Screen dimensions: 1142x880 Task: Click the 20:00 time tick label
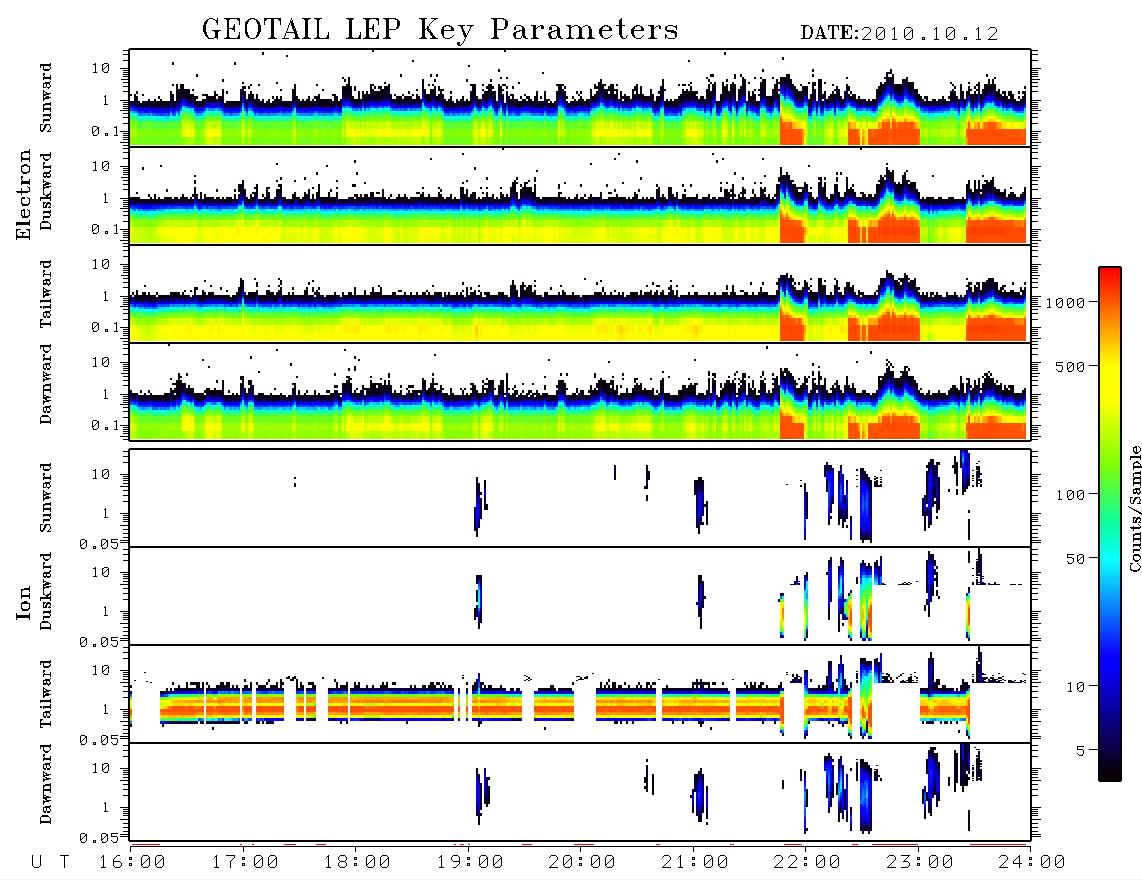coord(582,862)
